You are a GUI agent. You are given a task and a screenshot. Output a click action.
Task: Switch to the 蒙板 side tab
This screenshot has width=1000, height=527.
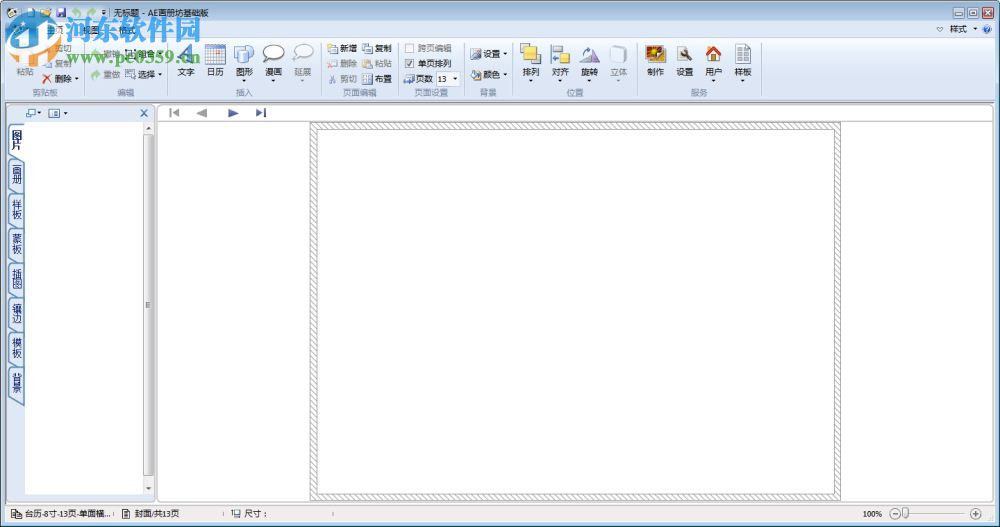tap(17, 244)
